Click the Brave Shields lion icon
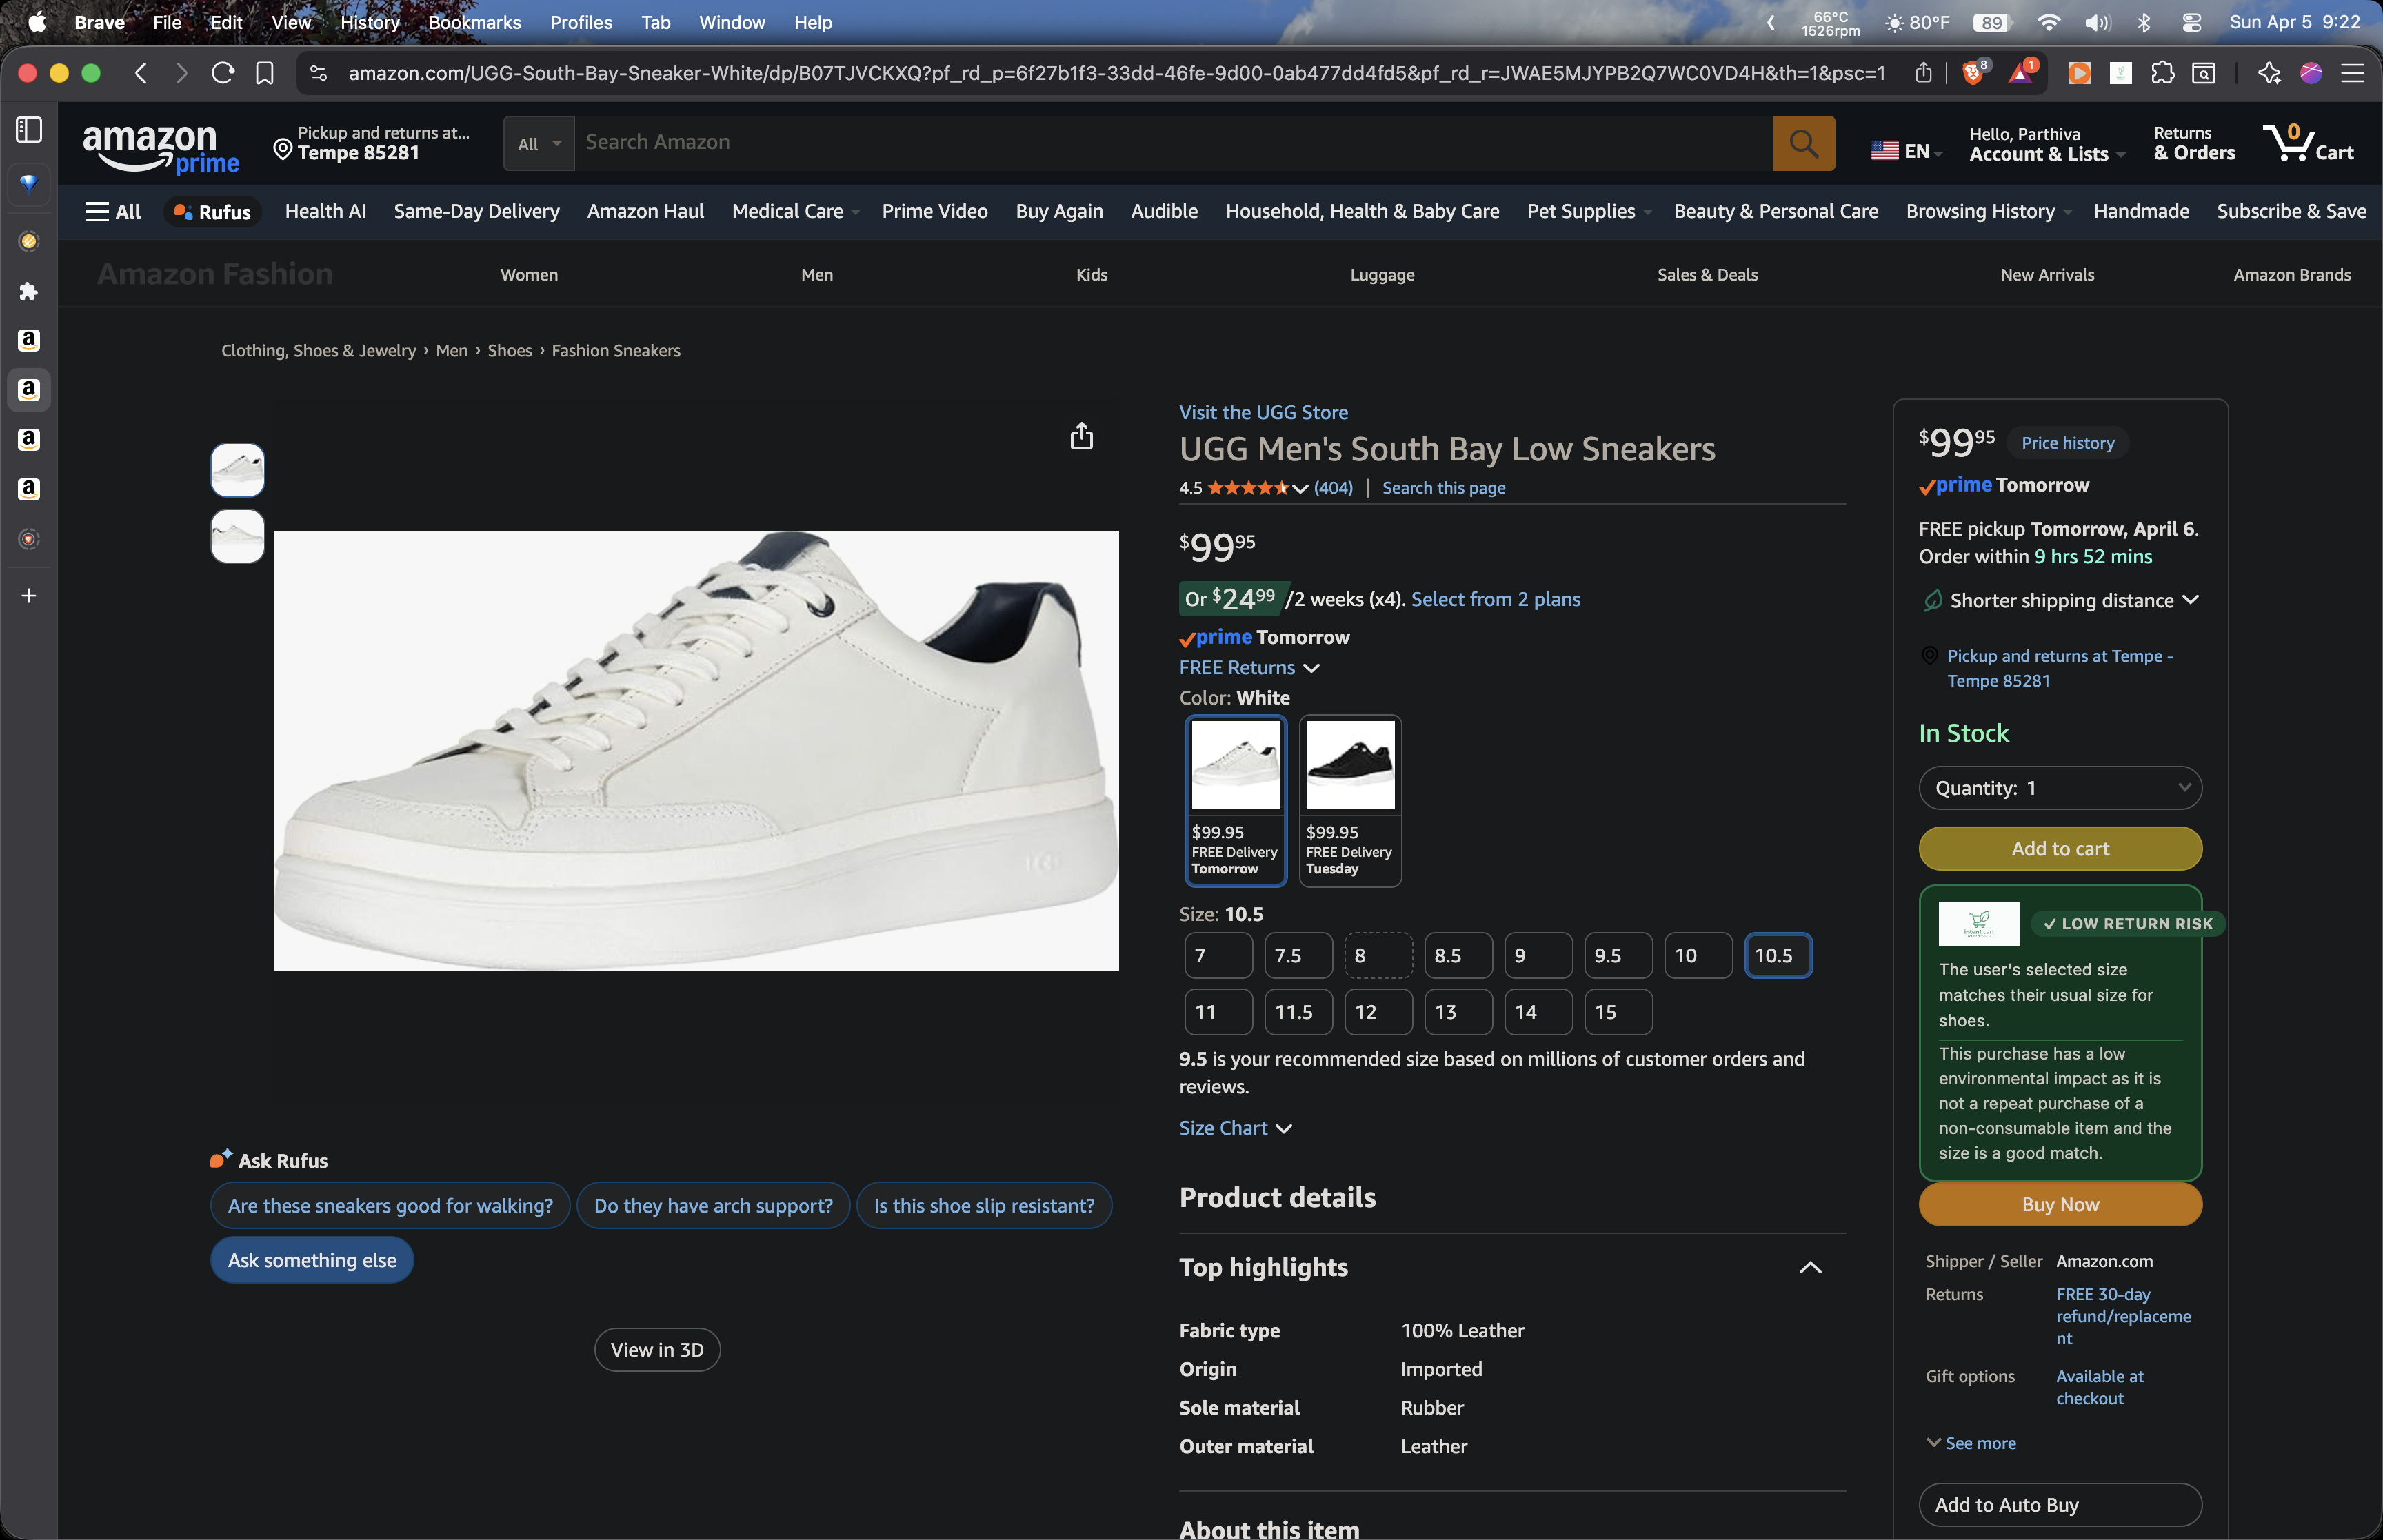 point(1972,73)
